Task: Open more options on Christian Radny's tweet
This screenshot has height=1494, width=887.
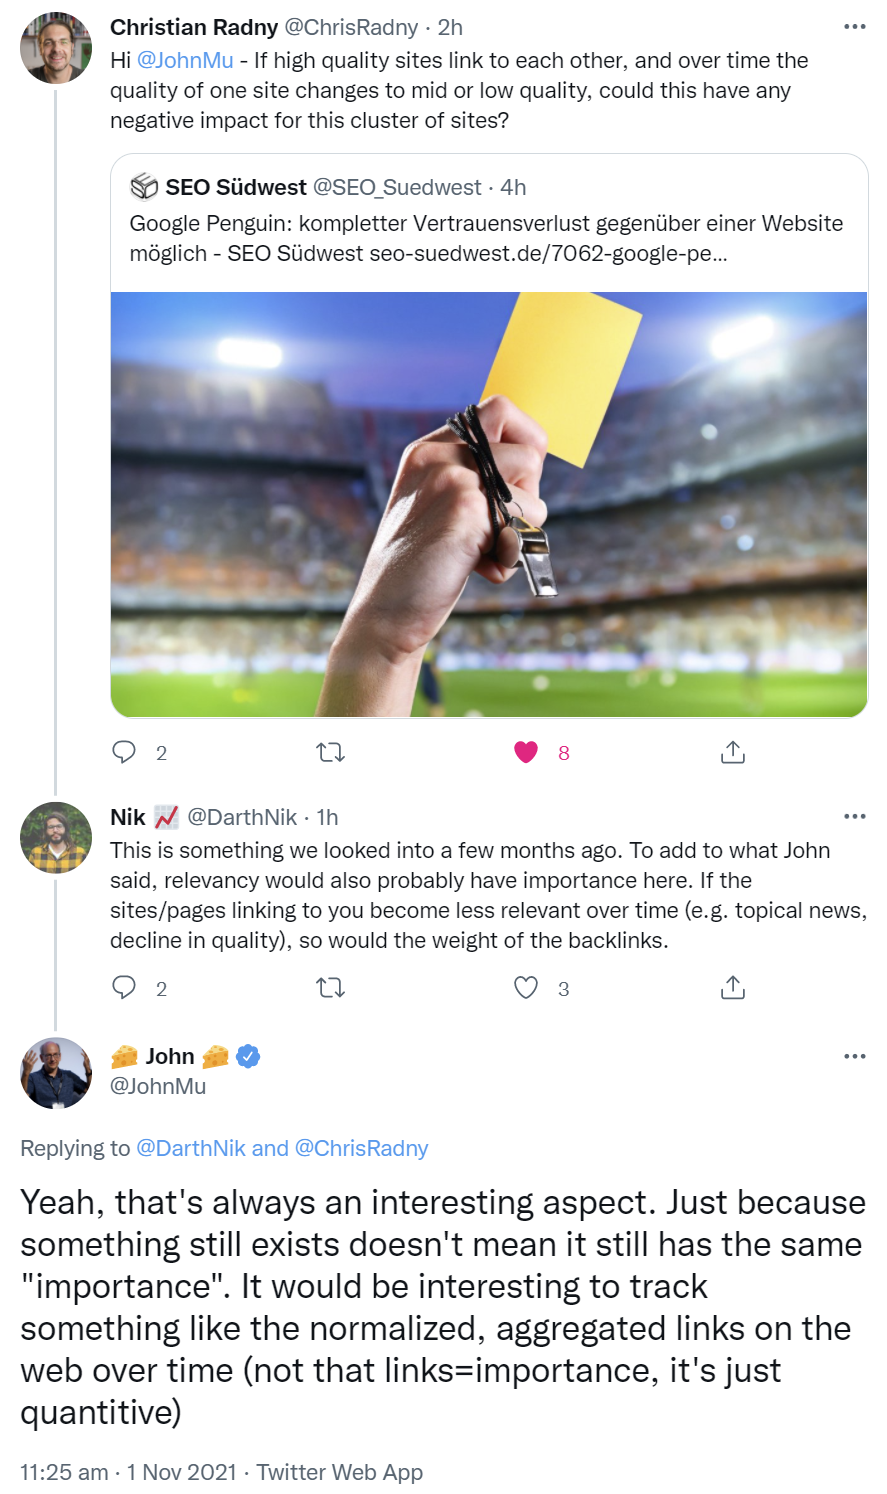Action: tap(854, 27)
